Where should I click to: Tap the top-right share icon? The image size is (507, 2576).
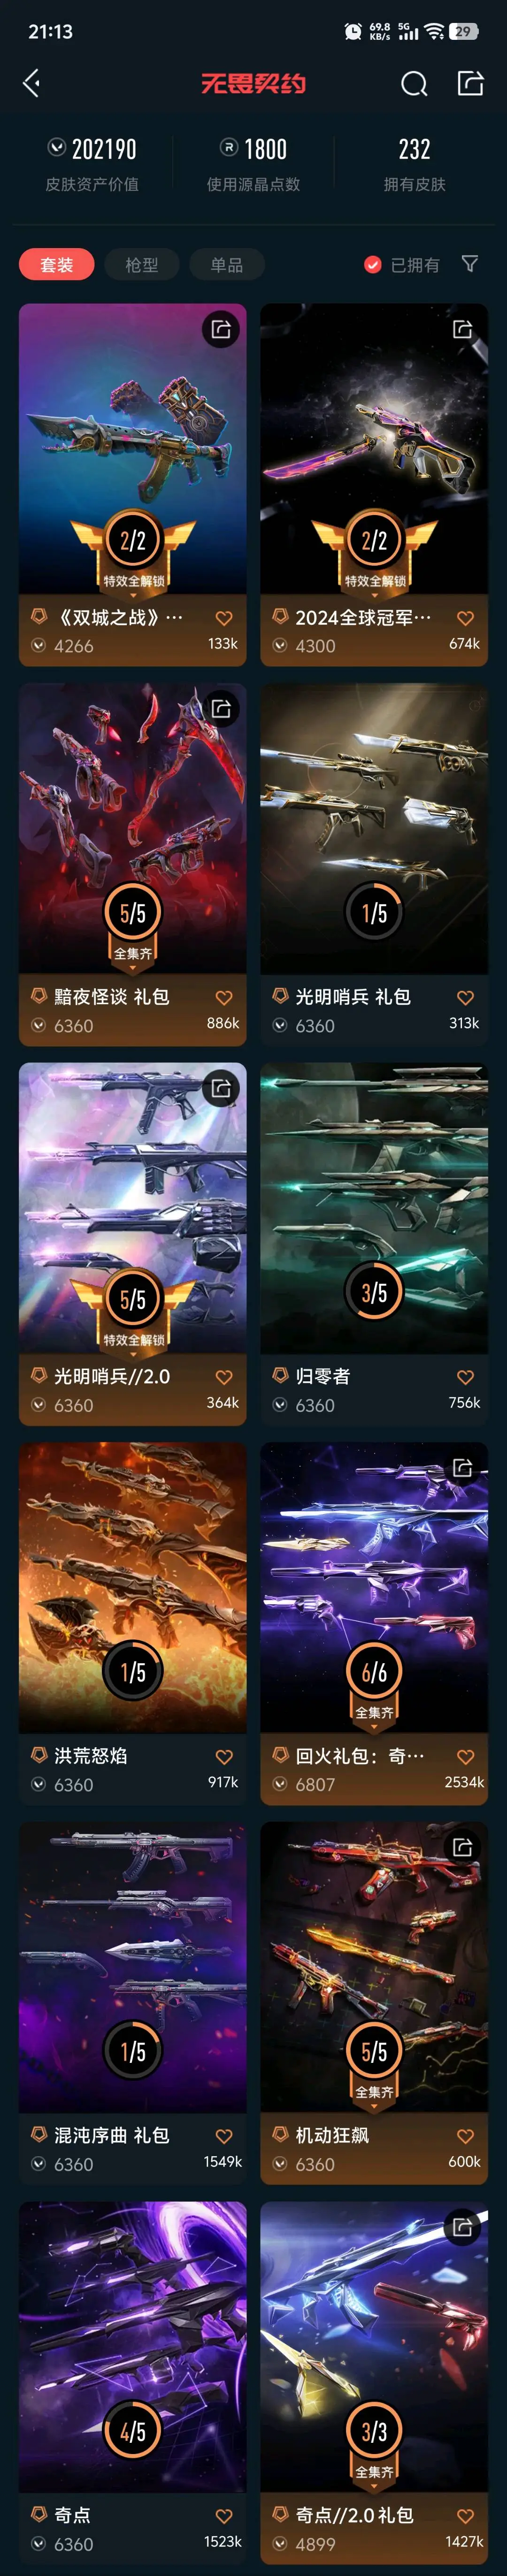[x=470, y=83]
